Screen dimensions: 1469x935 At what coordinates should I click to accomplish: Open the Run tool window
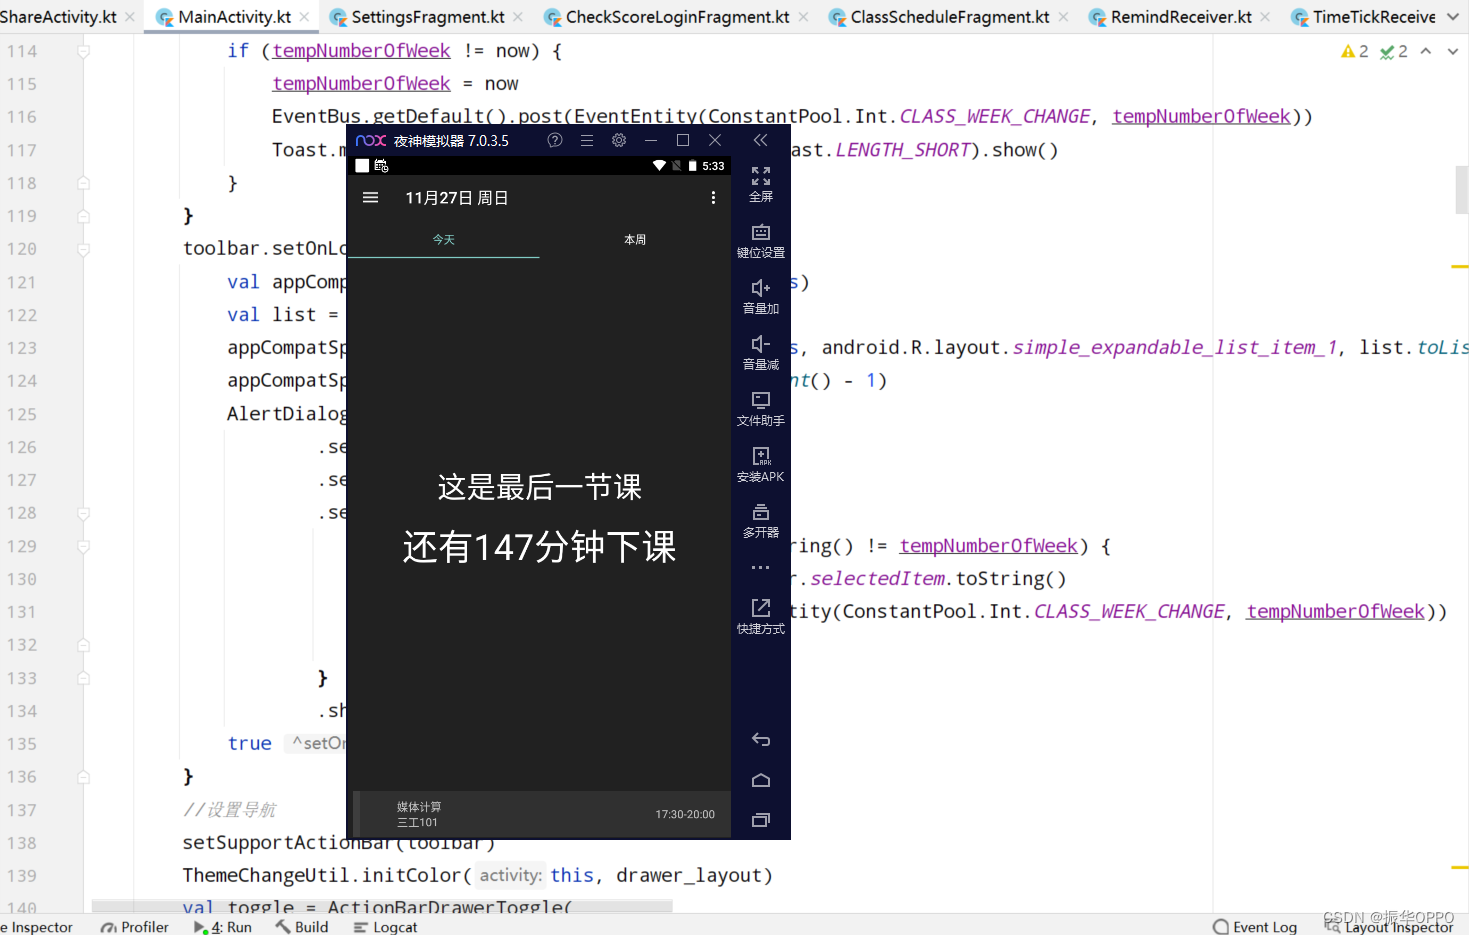[223, 927]
